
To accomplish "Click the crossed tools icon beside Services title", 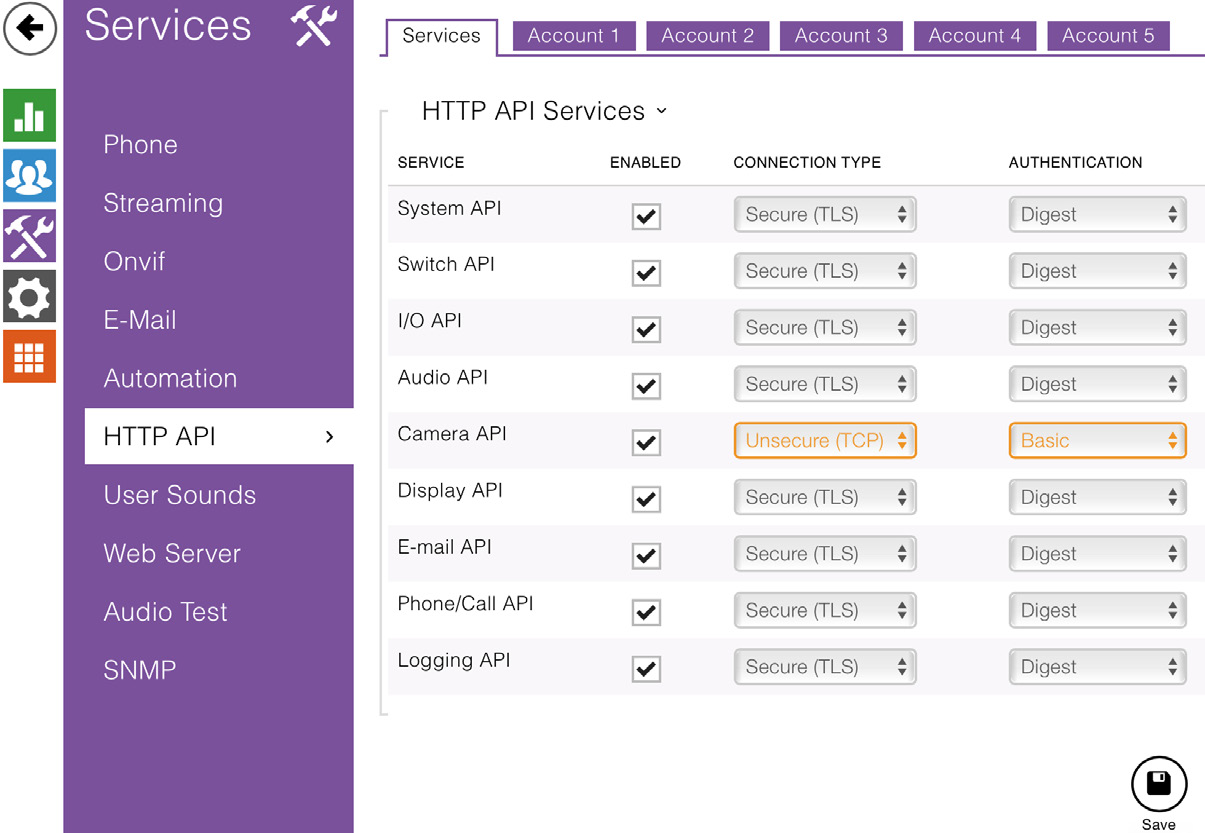I will [314, 26].
